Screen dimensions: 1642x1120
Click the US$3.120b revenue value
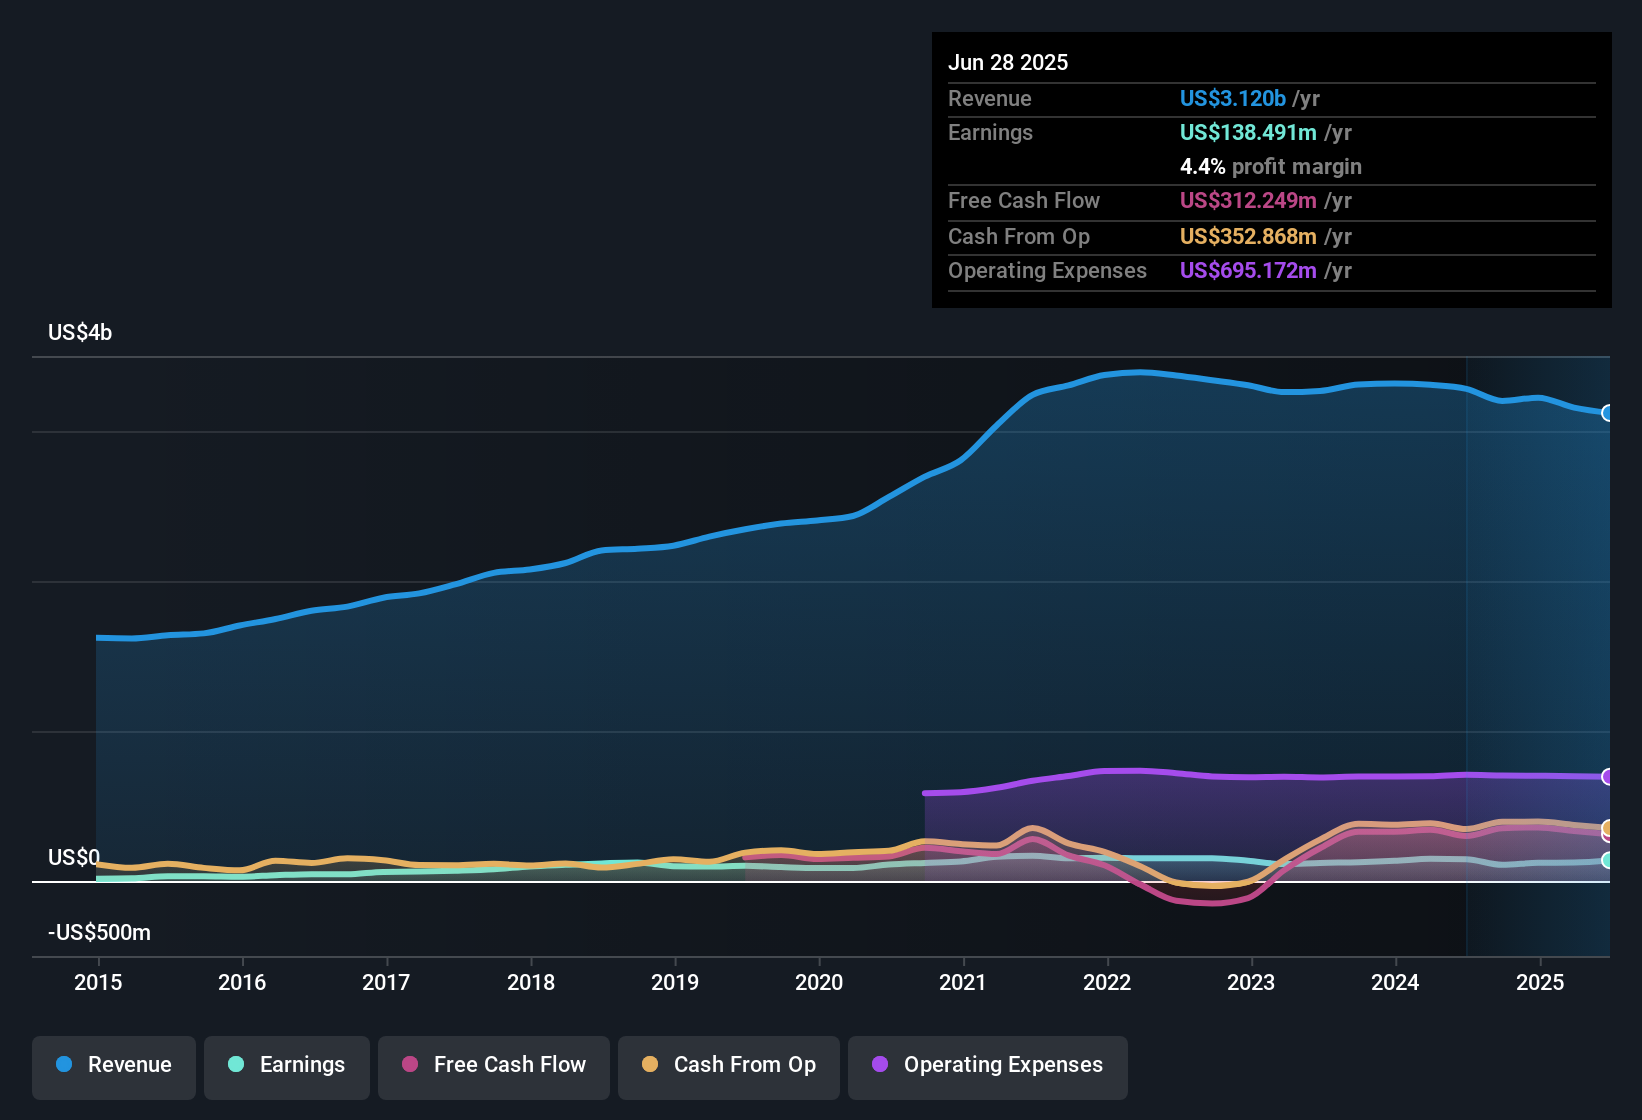point(1232,98)
